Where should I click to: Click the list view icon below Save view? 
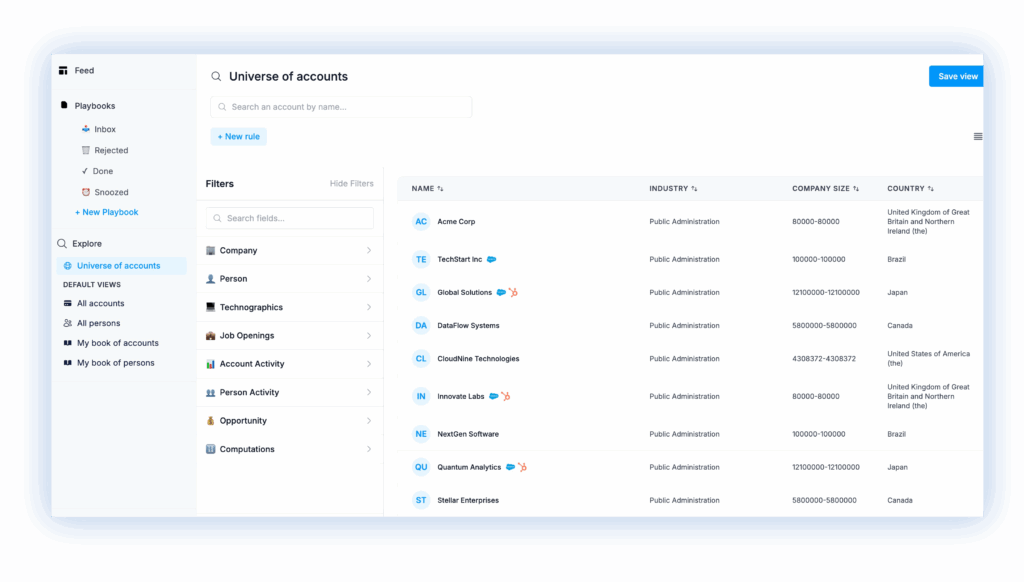click(977, 137)
